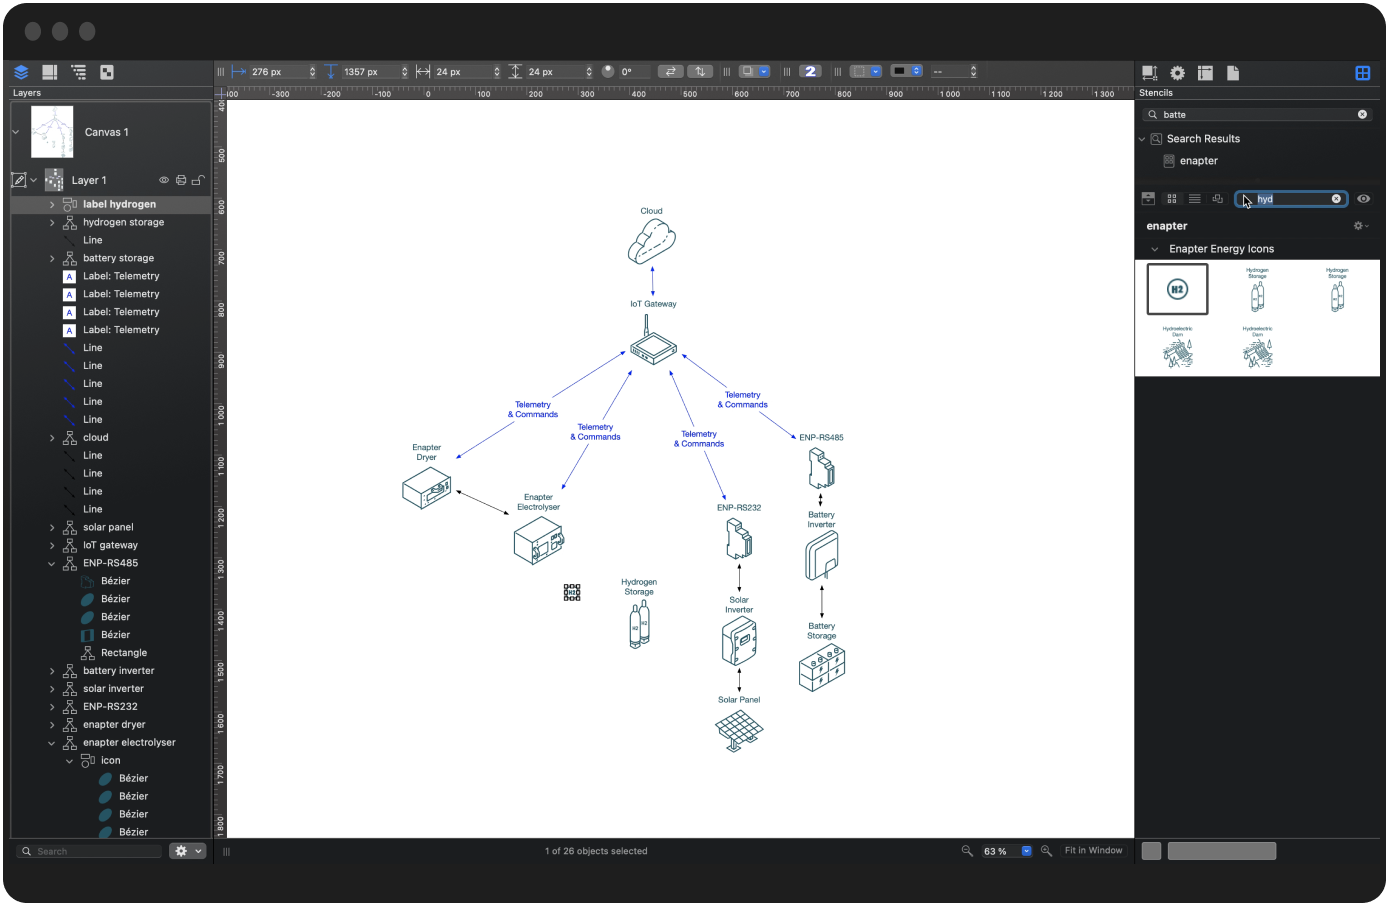Open the Outline sidebar icon
This screenshot has width=1389, height=906.
pyautogui.click(x=78, y=72)
